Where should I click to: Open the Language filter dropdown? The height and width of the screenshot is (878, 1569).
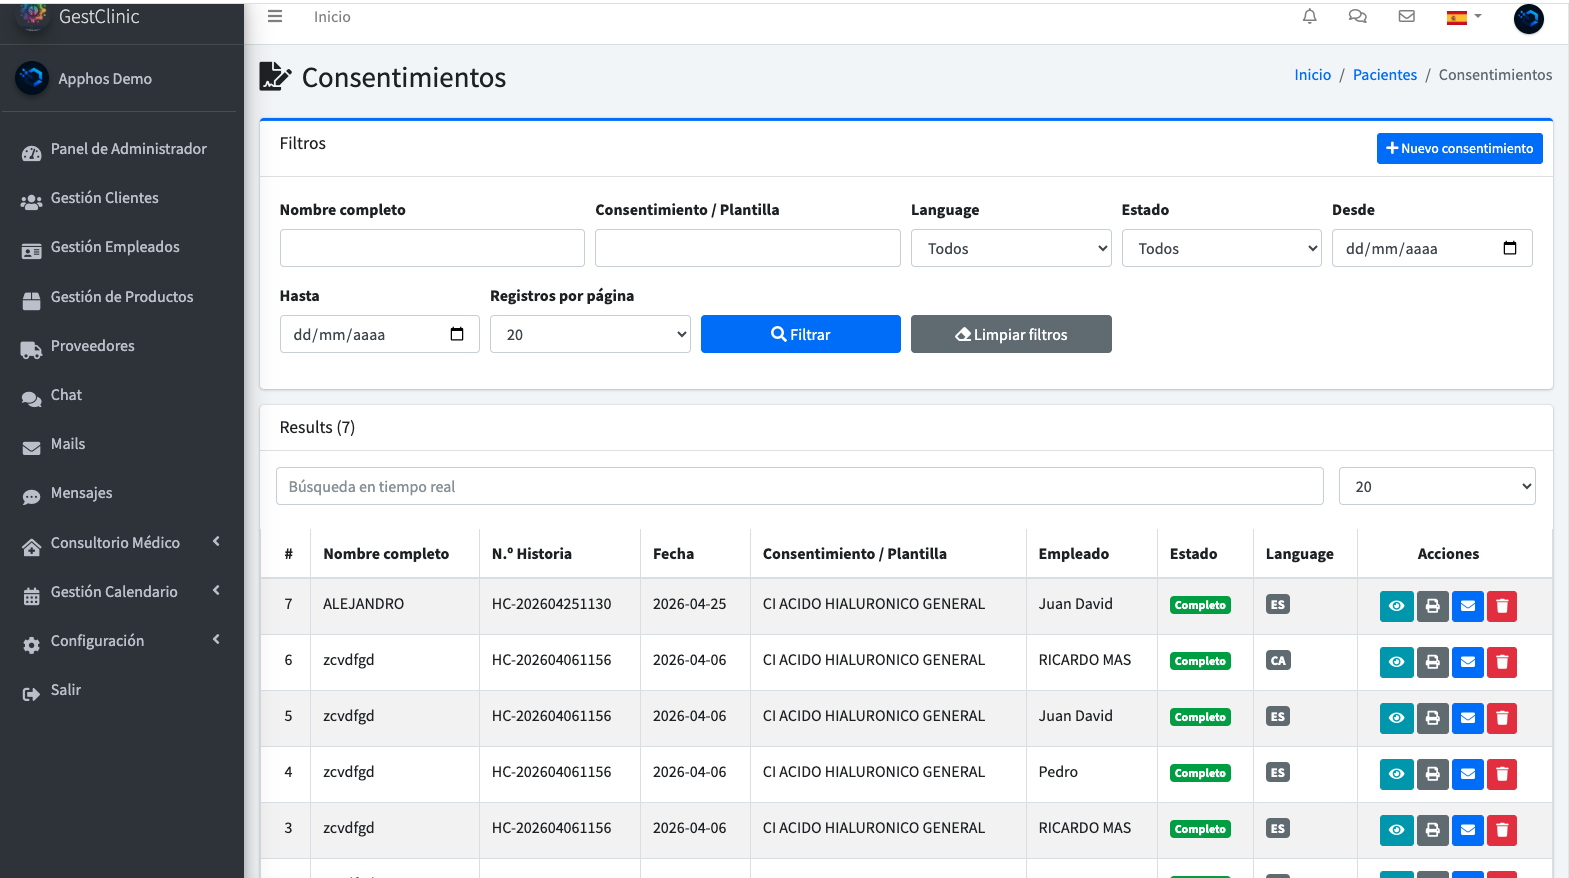[1011, 248]
